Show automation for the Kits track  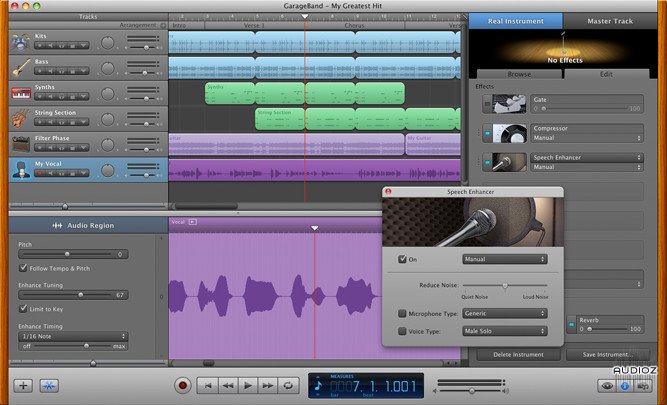[85, 46]
